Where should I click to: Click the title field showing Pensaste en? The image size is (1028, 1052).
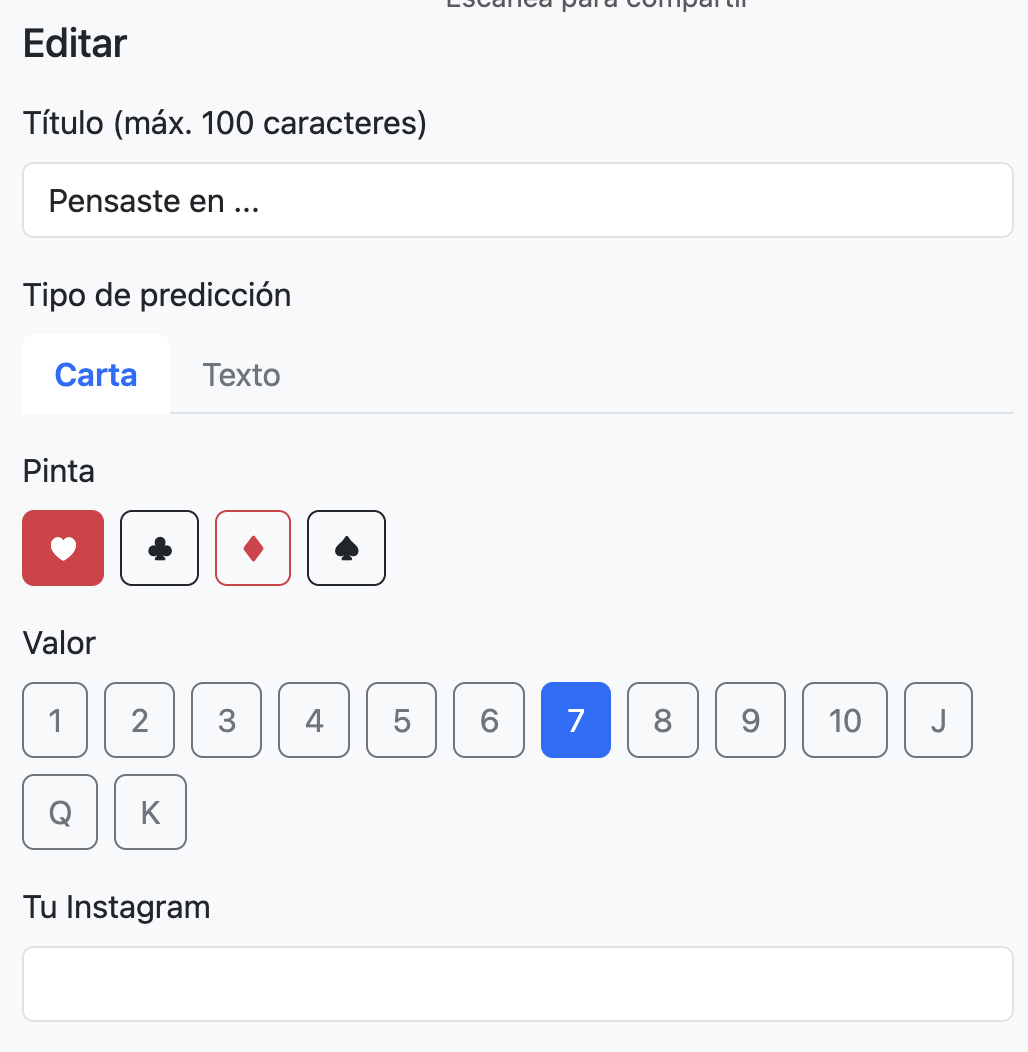coord(517,200)
